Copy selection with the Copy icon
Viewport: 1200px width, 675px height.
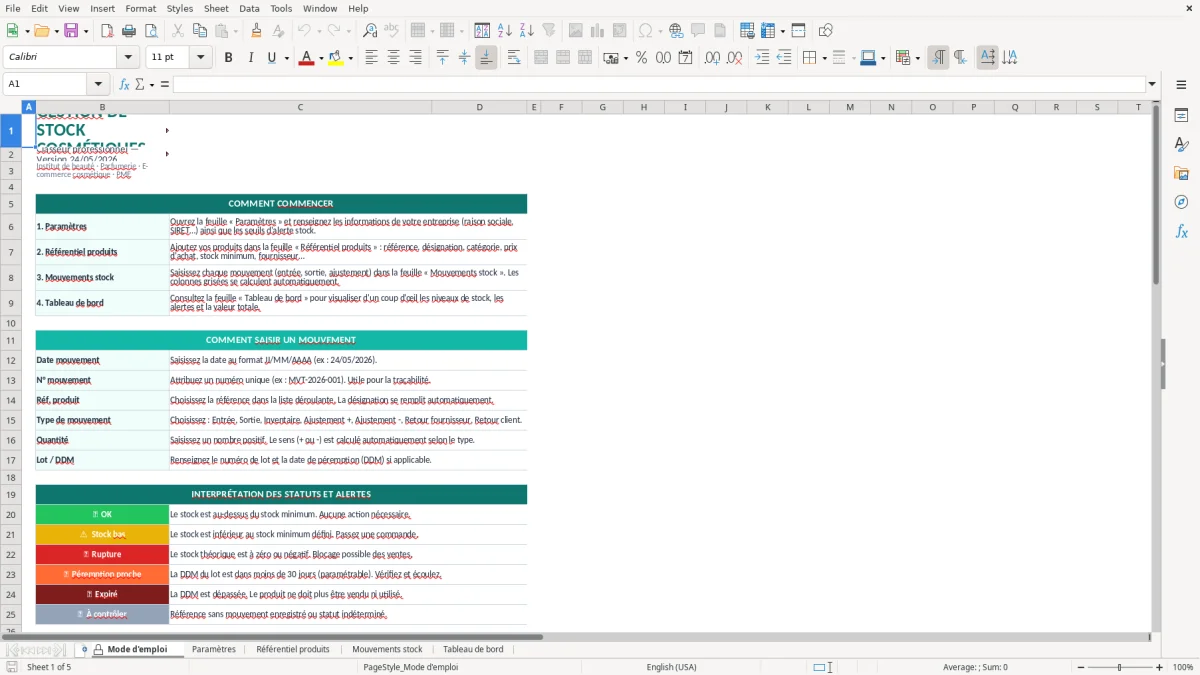tap(199, 31)
